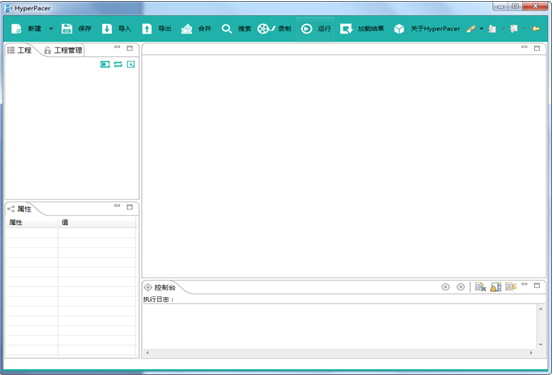Open 关于HyperPacer about button
Image resolution: width=553 pixels, height=375 pixels.
click(427, 29)
